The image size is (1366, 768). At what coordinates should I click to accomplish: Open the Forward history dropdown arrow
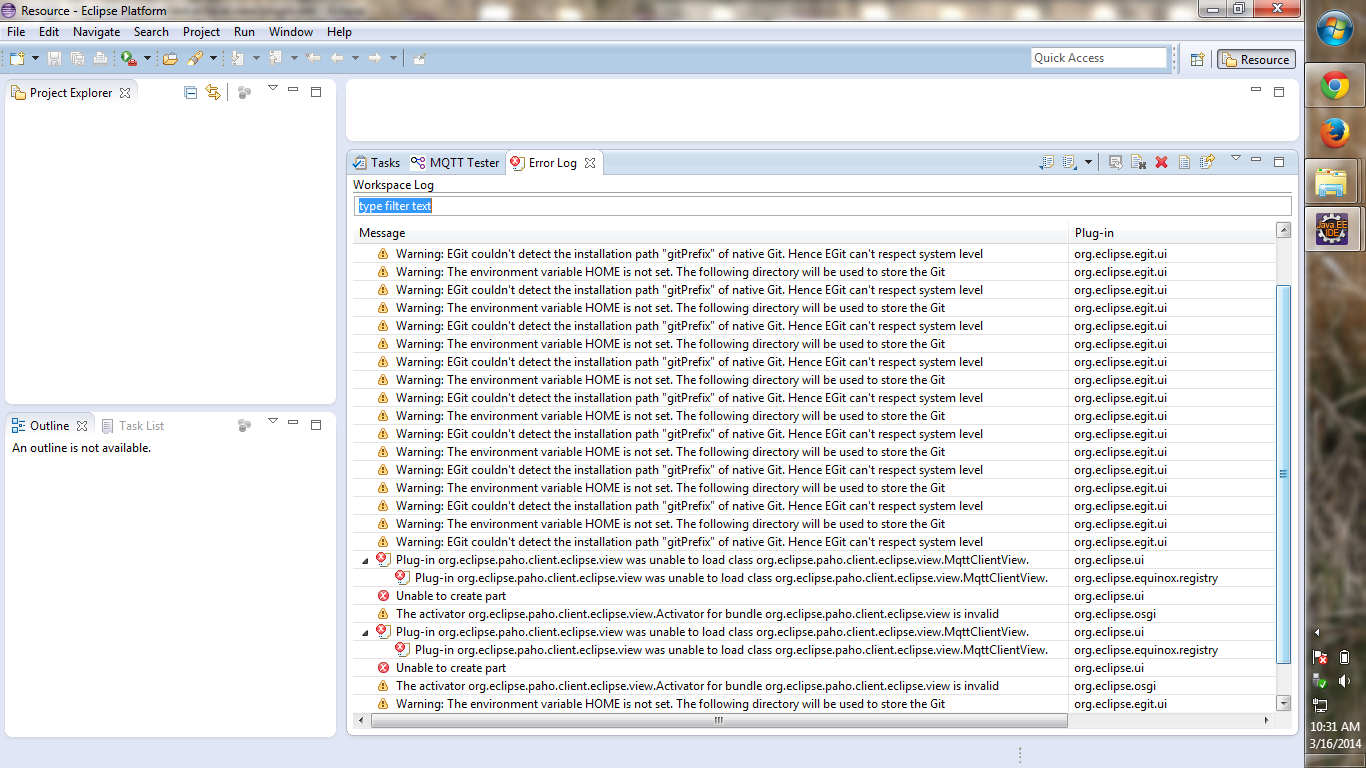pyautogui.click(x=393, y=58)
